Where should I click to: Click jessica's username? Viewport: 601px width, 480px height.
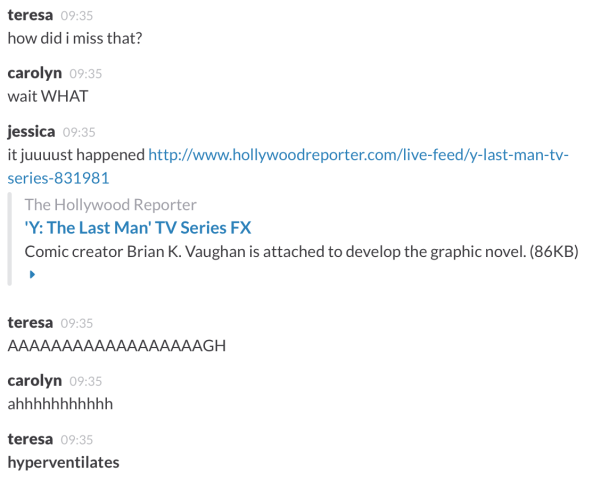pos(31,132)
